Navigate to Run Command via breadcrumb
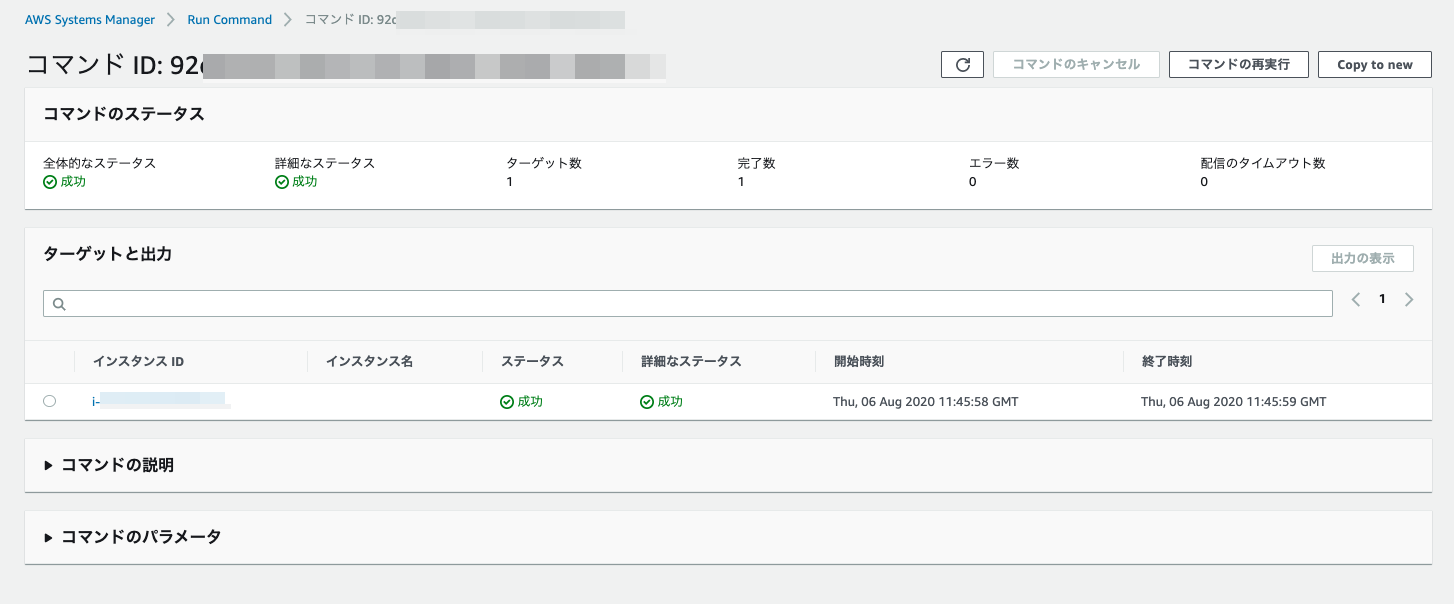The image size is (1454, 604). click(x=229, y=19)
